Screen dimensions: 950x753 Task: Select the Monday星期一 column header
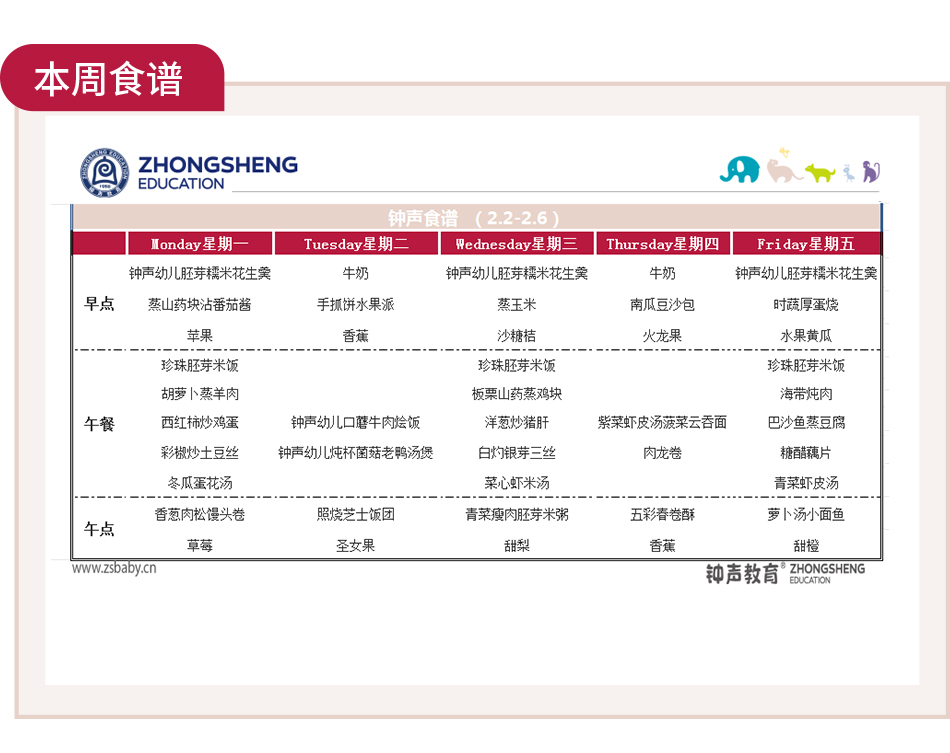tap(199, 244)
